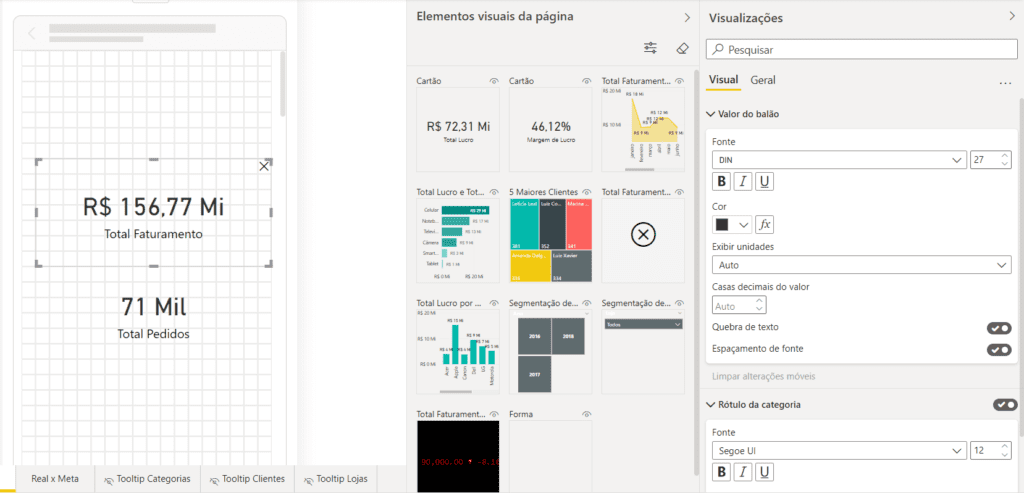Image resolution: width=1024 pixels, height=493 pixels.
Task: Toggle visibility of 5 Maiores Clientes visual
Action: [587, 192]
